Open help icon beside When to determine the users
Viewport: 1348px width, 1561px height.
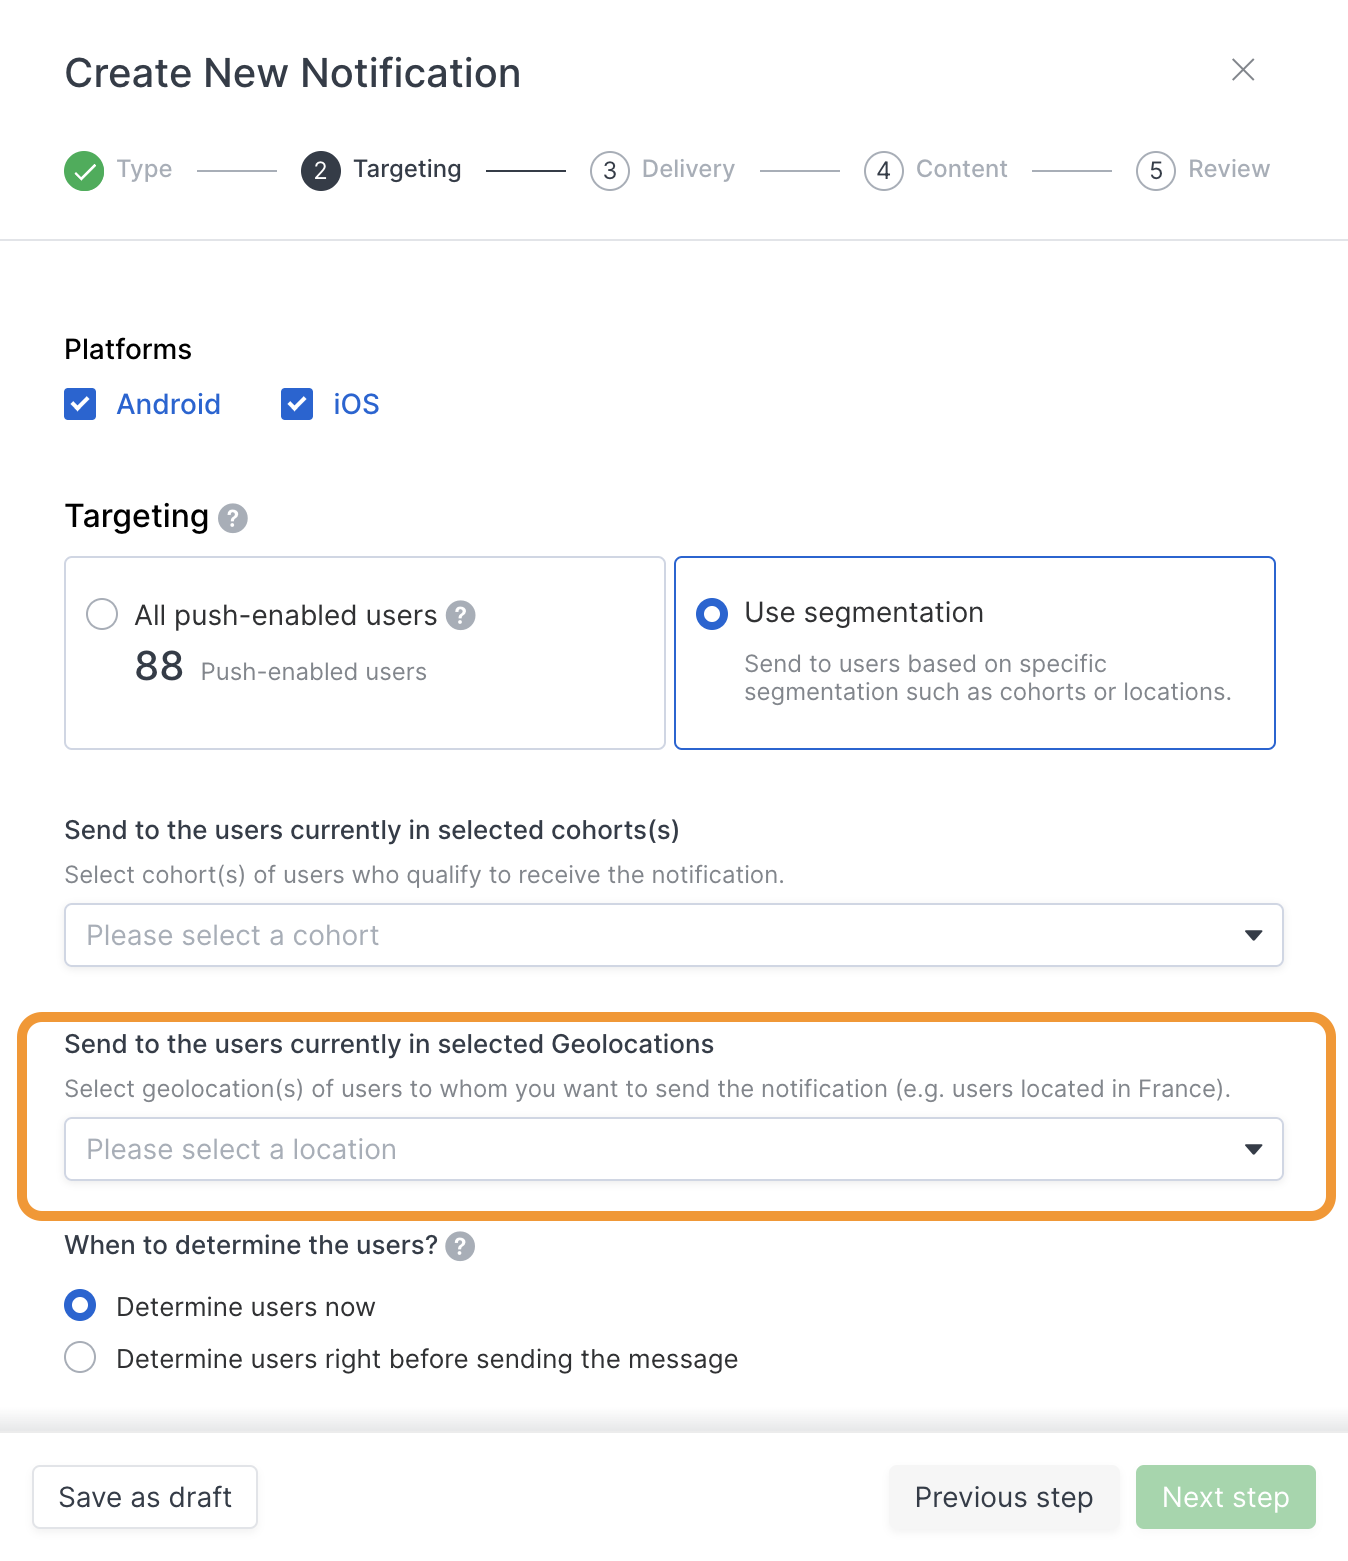click(460, 1246)
